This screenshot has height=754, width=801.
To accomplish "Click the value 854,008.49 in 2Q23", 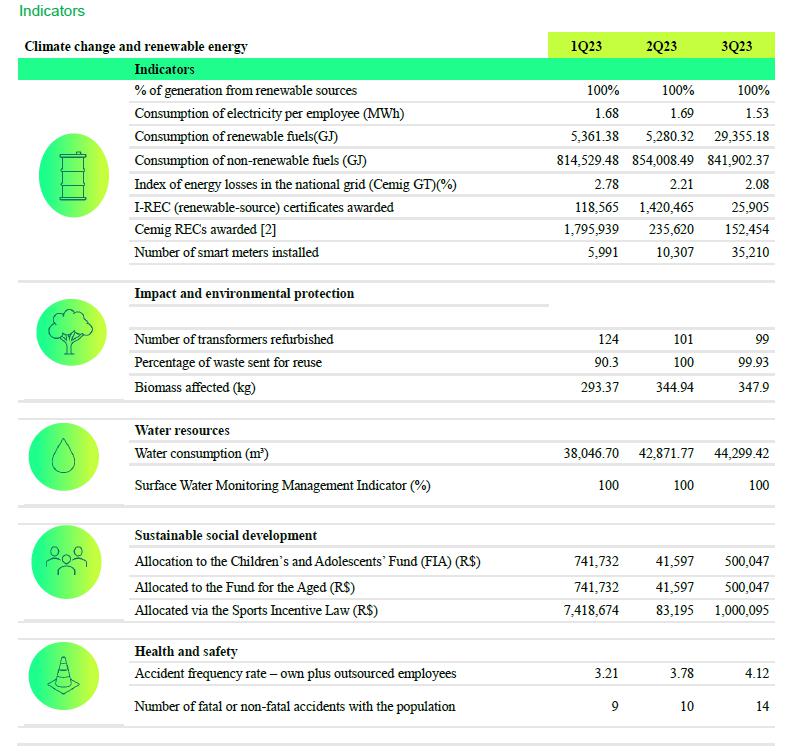I will pyautogui.click(x=663, y=160).
